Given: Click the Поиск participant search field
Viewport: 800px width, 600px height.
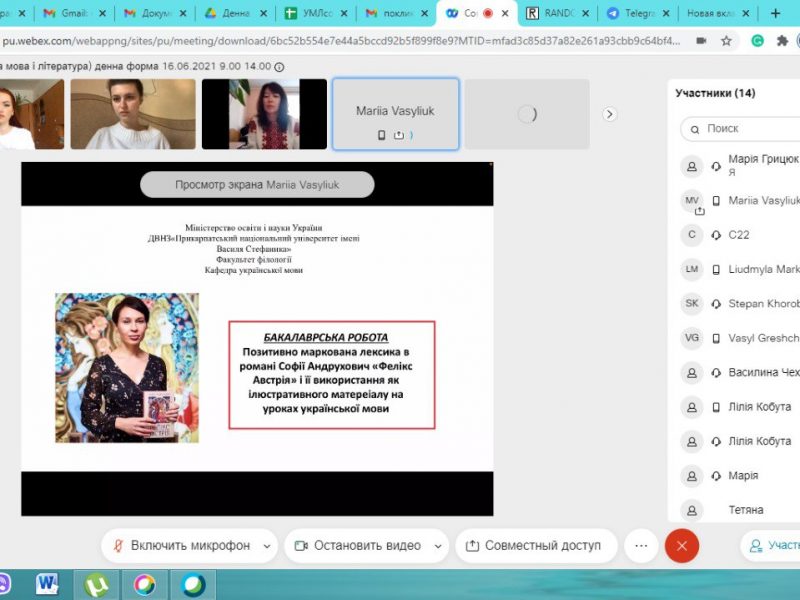Looking at the screenshot, I should (745, 129).
